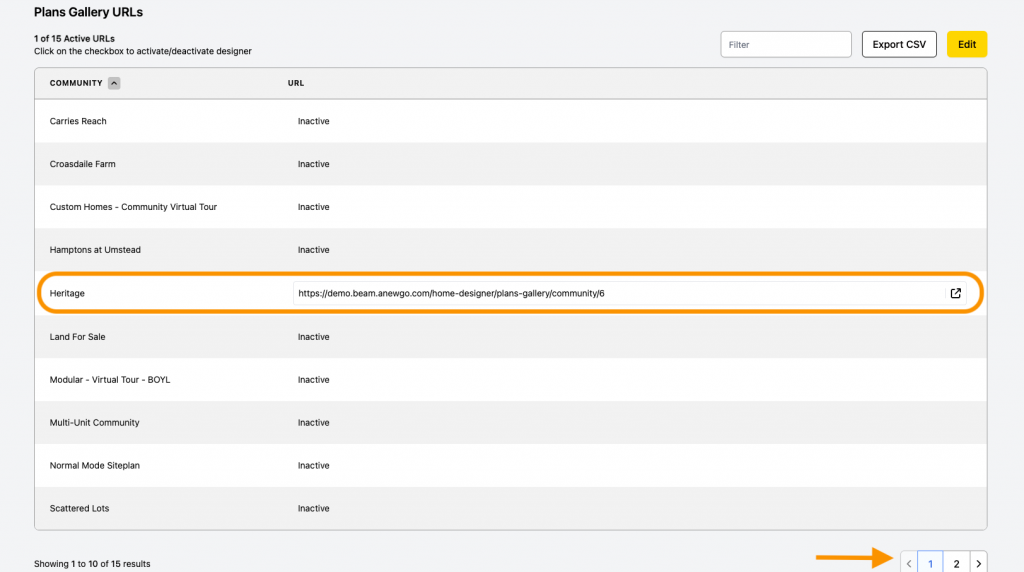1024x572 pixels.
Task: Click Inactive status for Hamptons at Umstead
Action: pyautogui.click(x=313, y=250)
